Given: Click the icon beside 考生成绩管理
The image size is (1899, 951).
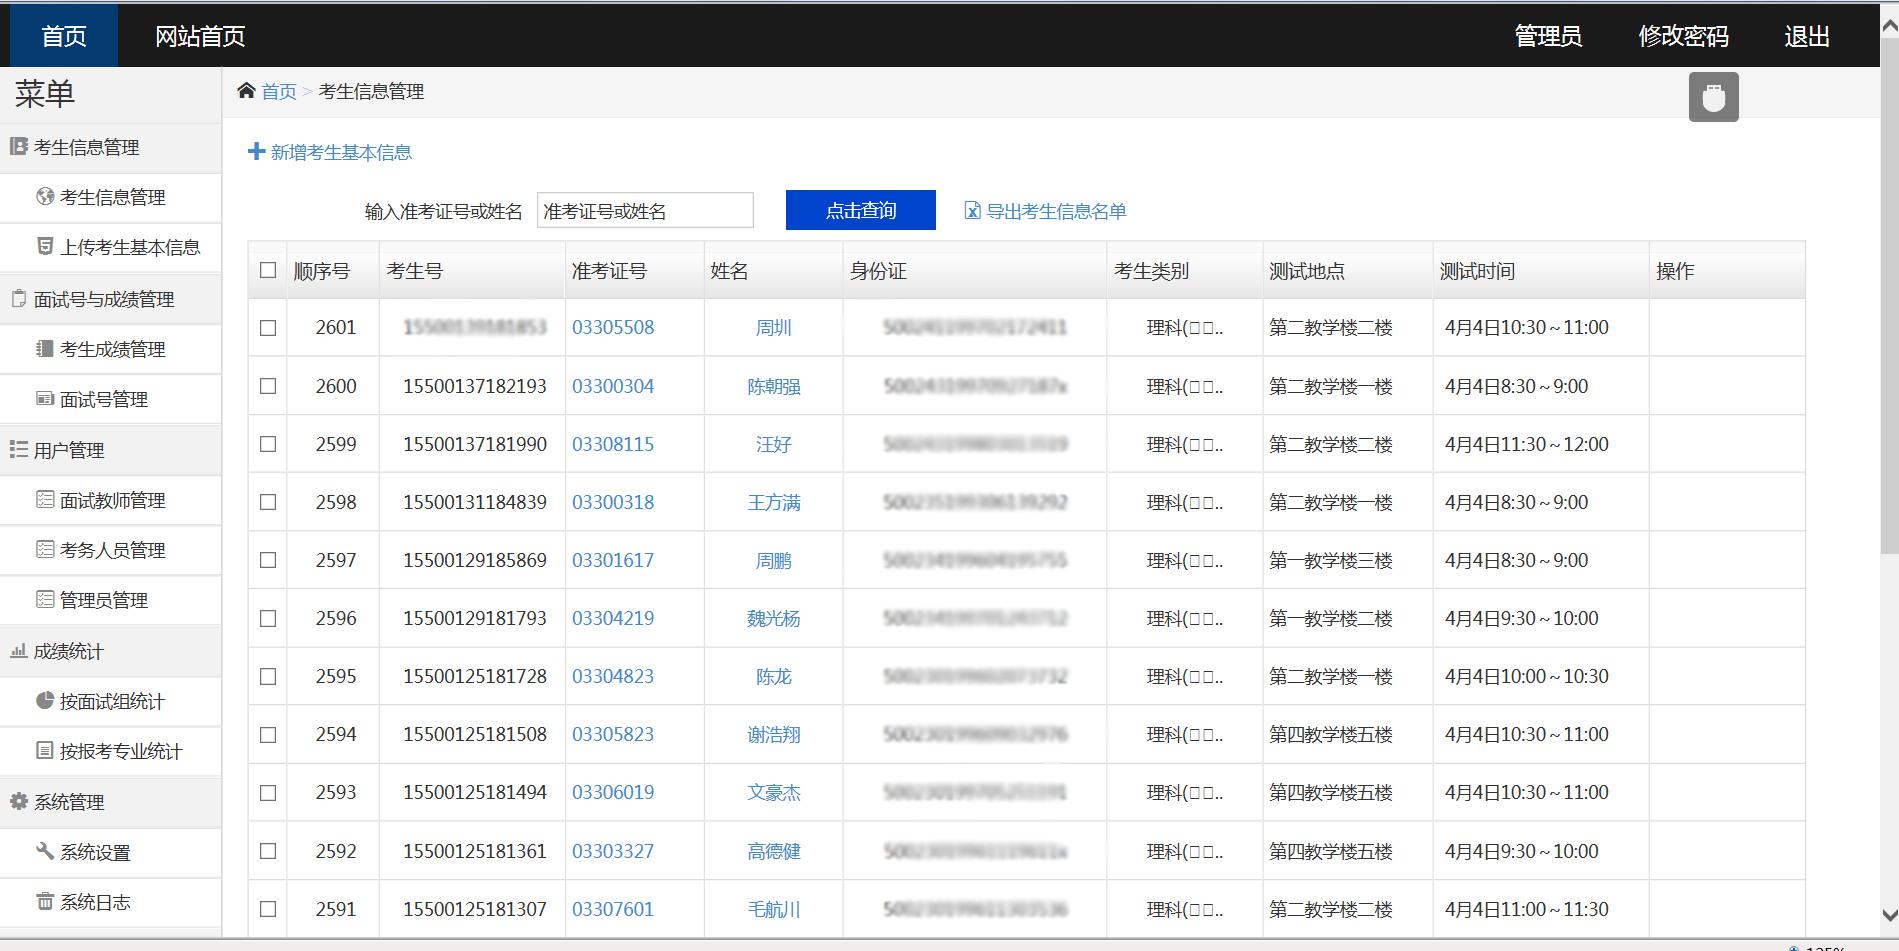Looking at the screenshot, I should [45, 348].
